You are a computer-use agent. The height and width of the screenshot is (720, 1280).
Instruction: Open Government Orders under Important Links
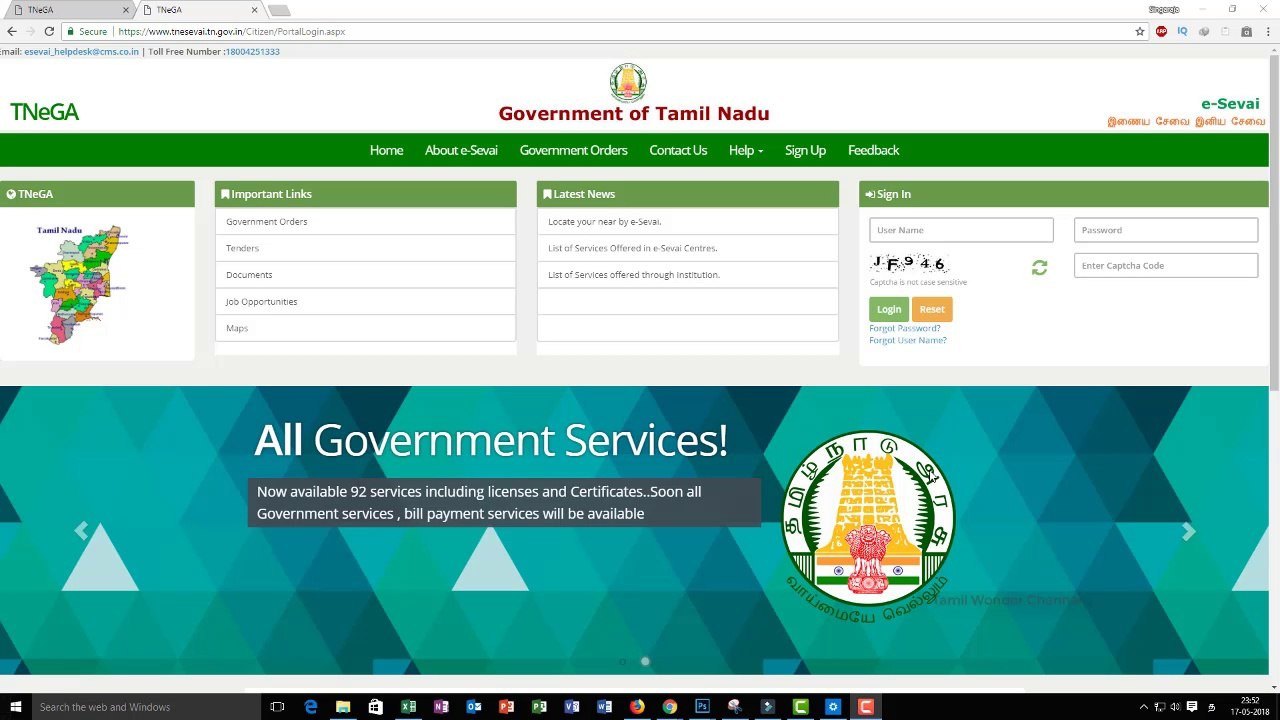tap(267, 222)
